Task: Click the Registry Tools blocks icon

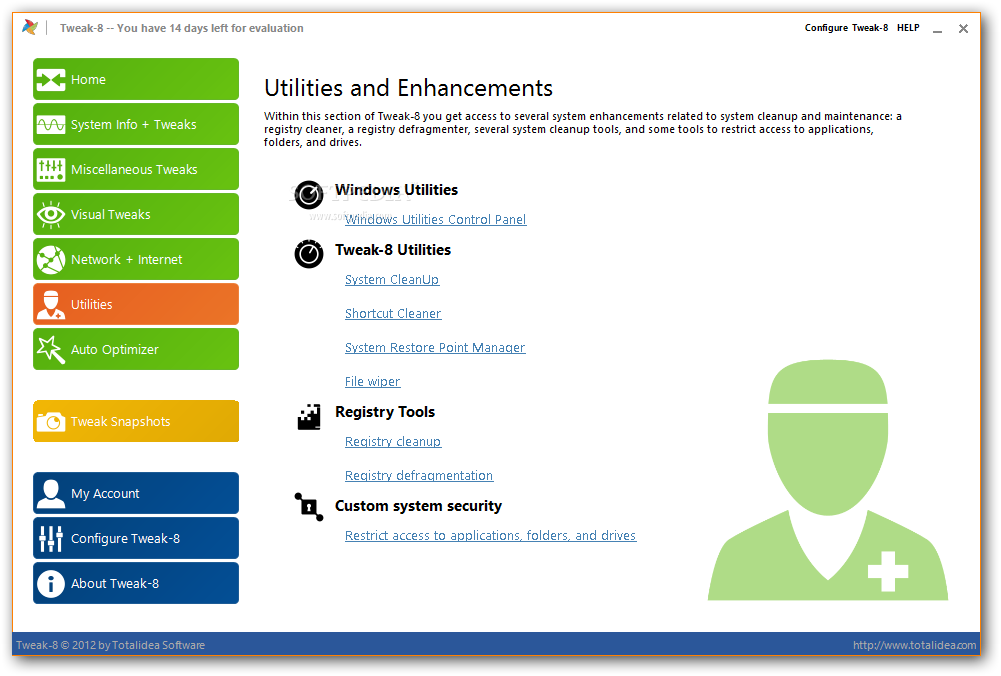Action: 309,417
